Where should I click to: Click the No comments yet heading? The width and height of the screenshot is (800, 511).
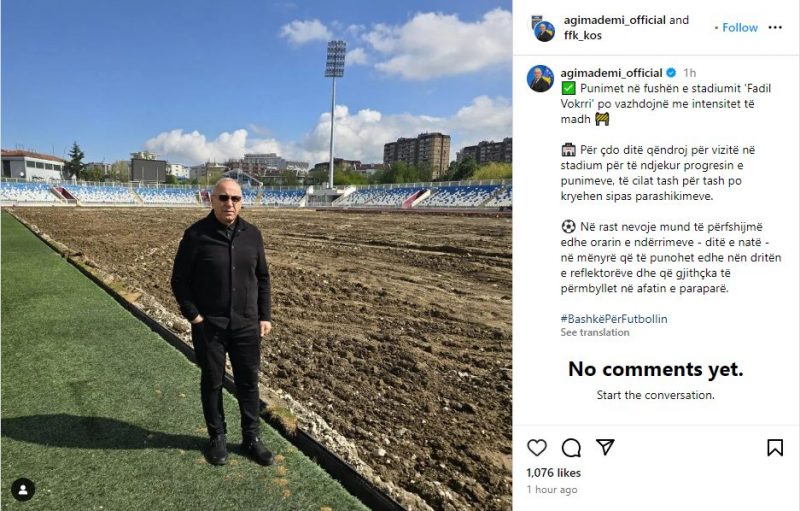tap(656, 369)
